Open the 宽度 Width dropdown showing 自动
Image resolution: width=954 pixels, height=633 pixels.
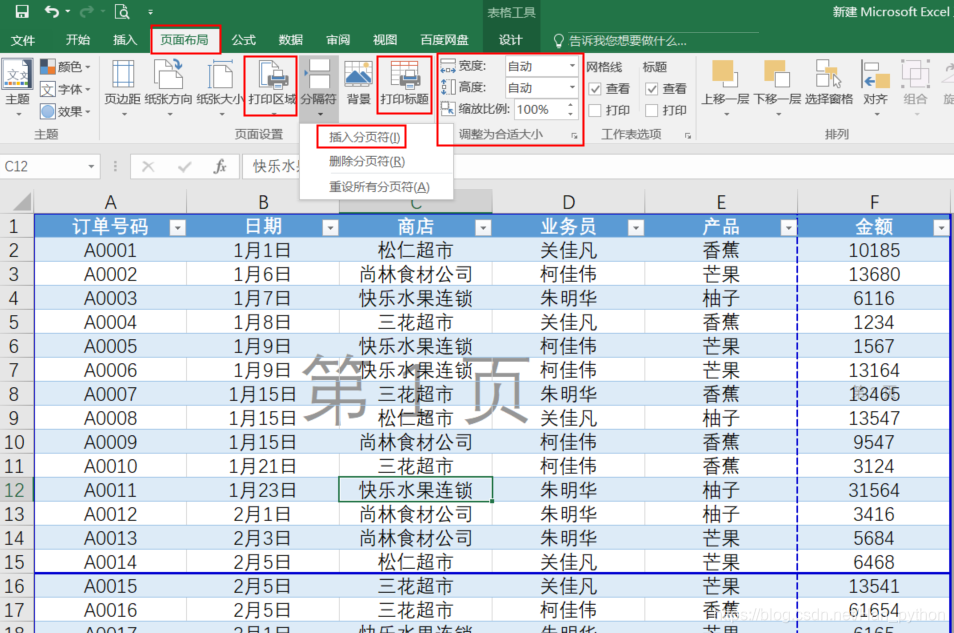(x=572, y=67)
